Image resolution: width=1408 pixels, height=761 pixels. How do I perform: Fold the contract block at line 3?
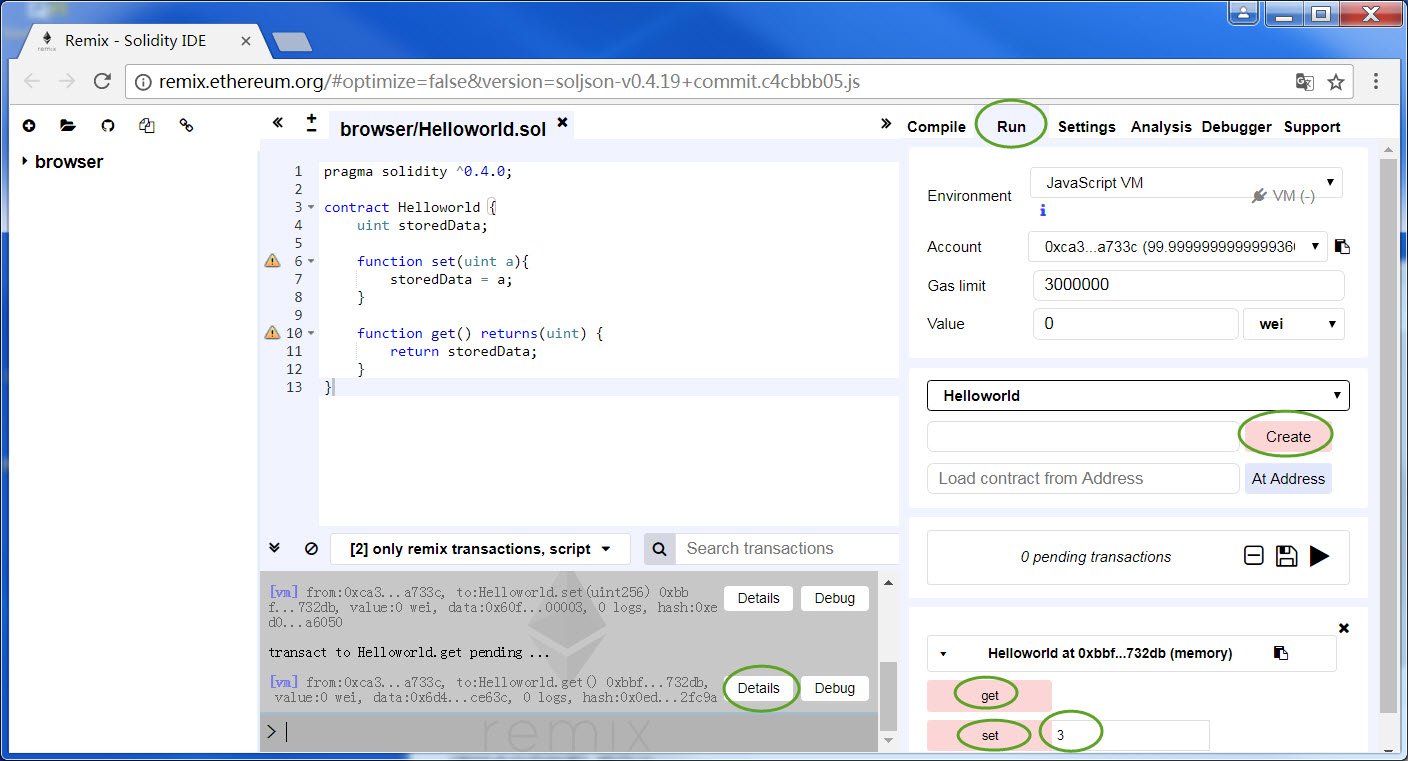point(311,208)
